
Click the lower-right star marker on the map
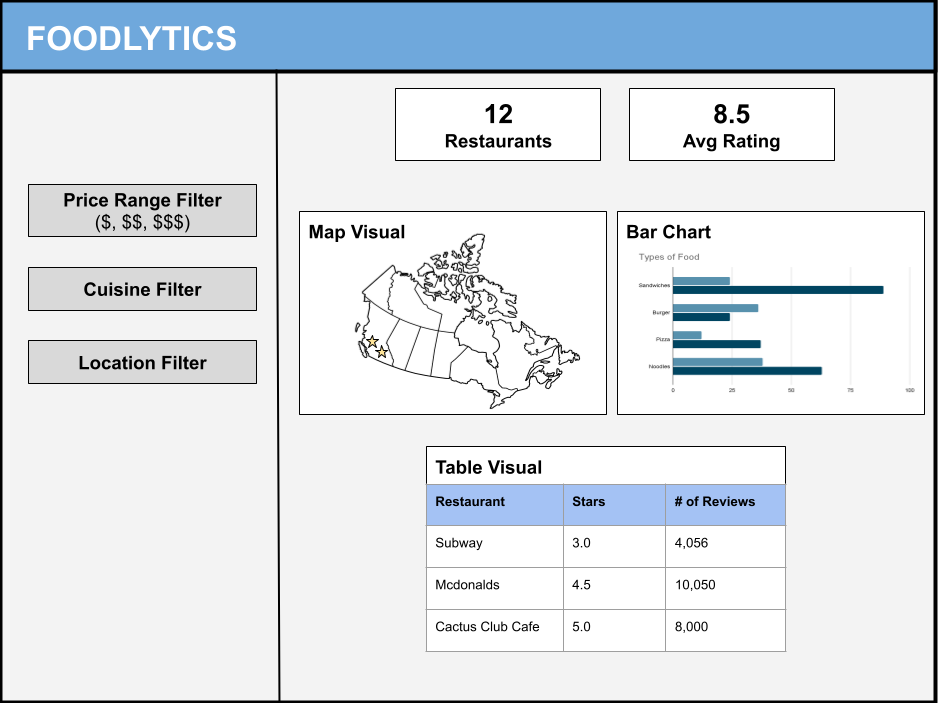coord(381,352)
